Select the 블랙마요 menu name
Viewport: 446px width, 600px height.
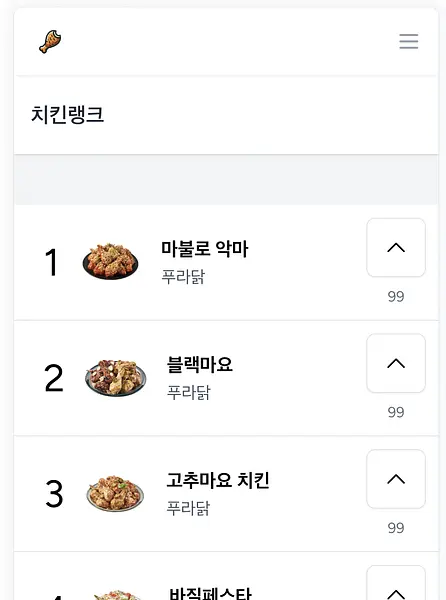coord(199,364)
